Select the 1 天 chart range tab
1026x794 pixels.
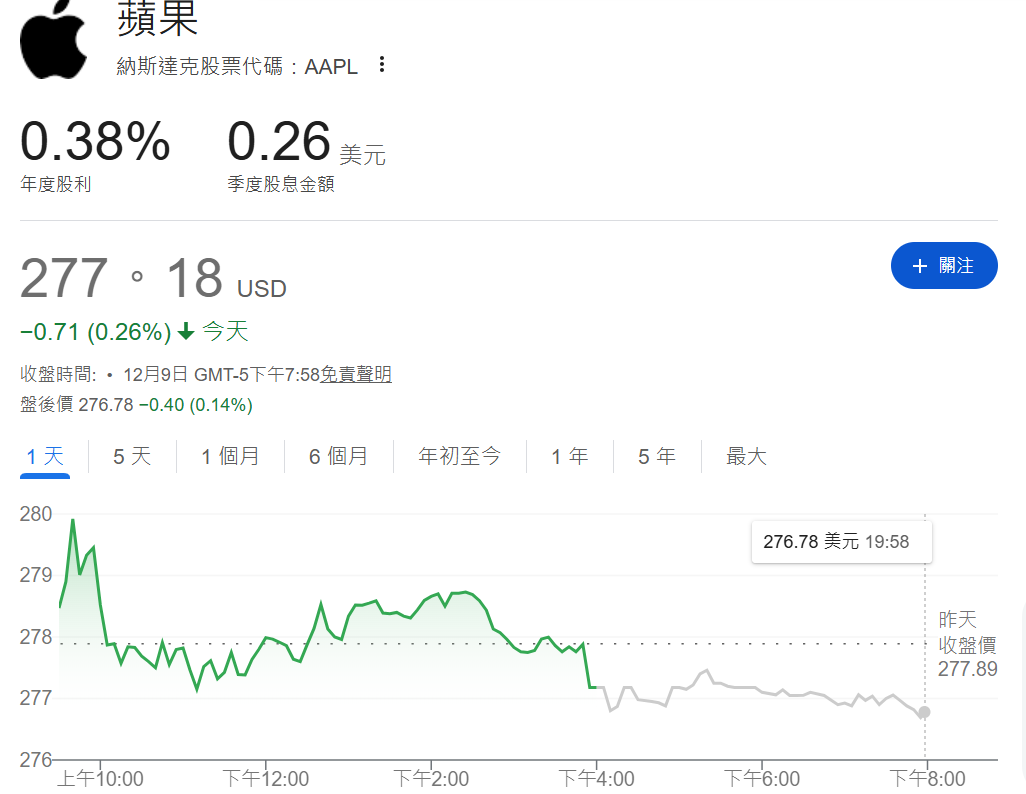click(43, 454)
